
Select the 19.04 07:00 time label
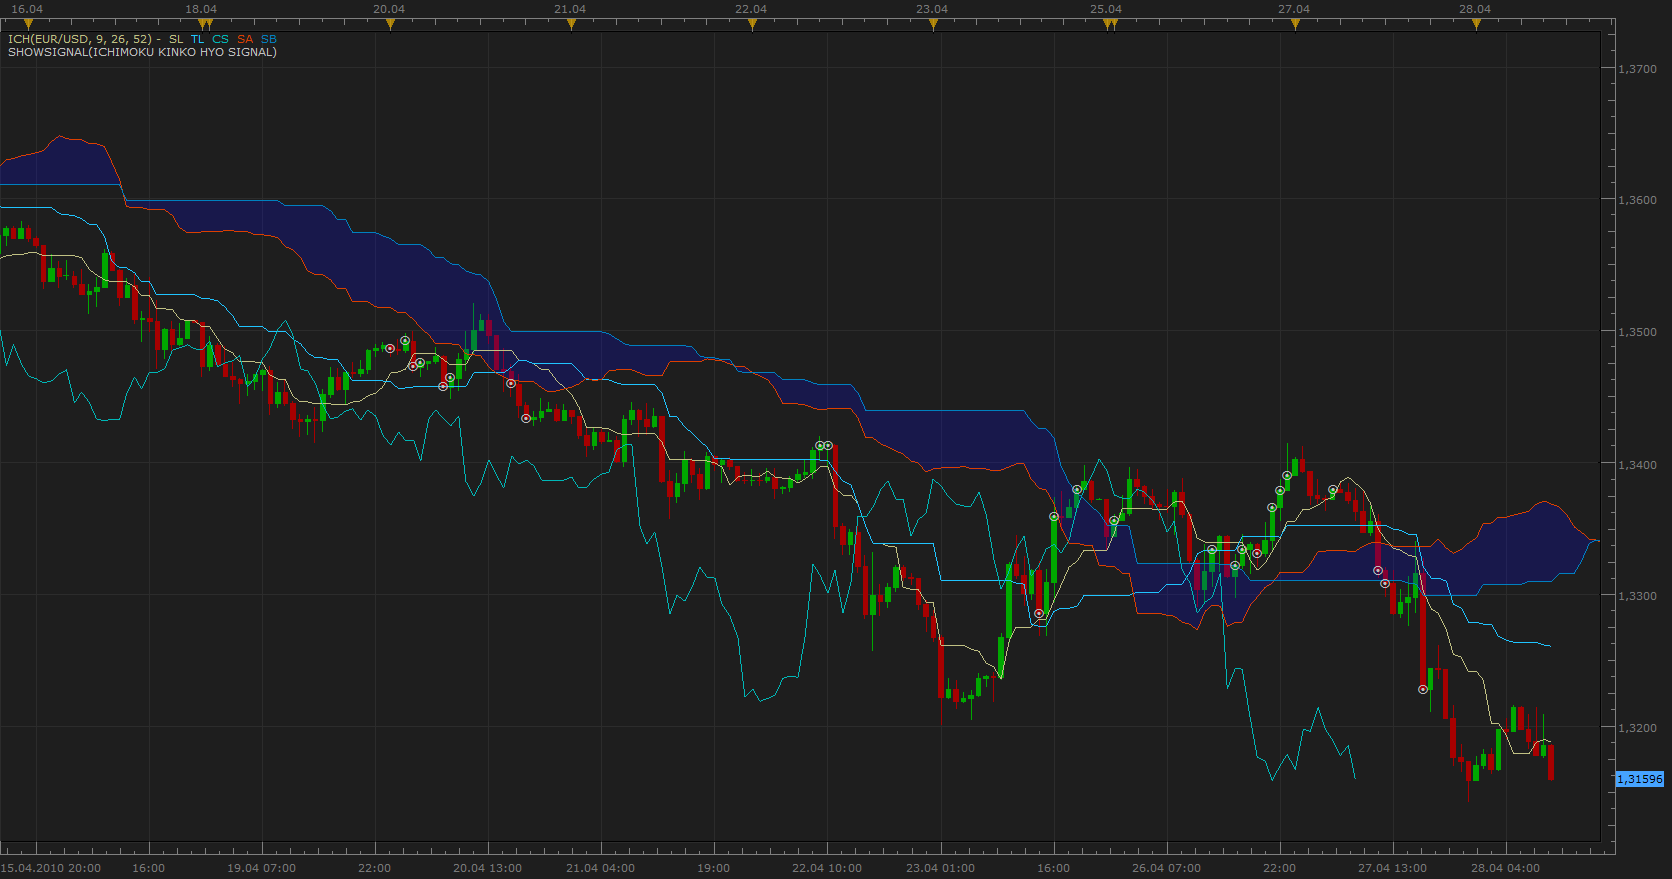click(x=261, y=868)
